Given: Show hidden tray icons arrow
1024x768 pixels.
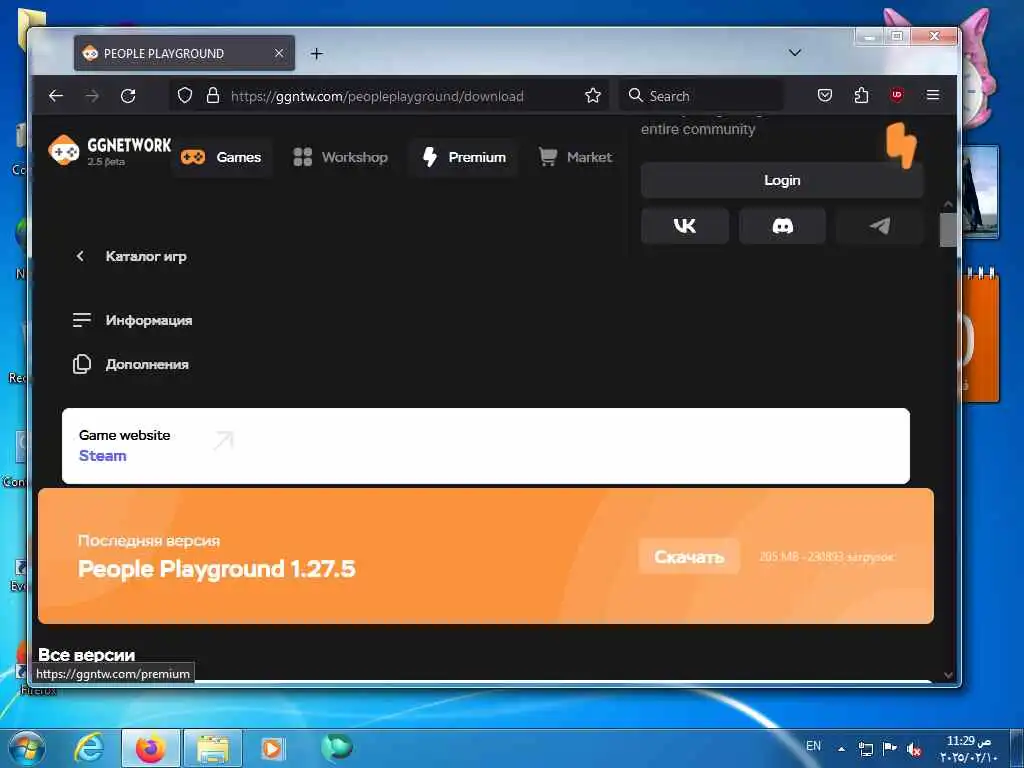Looking at the screenshot, I should [x=842, y=749].
